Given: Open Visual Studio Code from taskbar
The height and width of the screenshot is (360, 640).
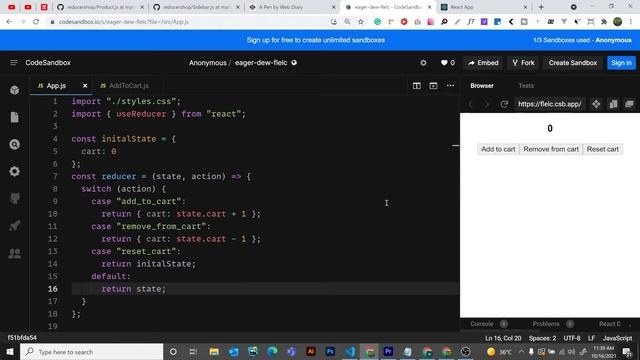Looking at the screenshot, I should [350, 351].
